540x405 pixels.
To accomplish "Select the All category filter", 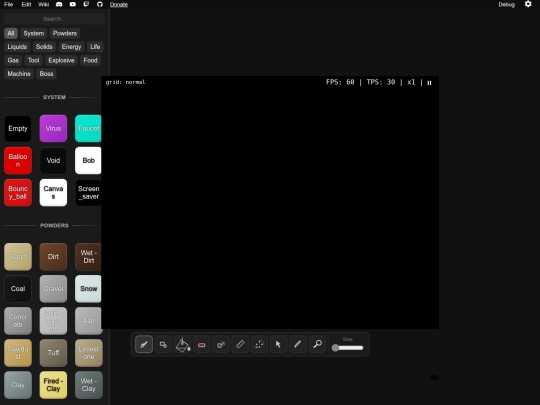I will click(11, 33).
